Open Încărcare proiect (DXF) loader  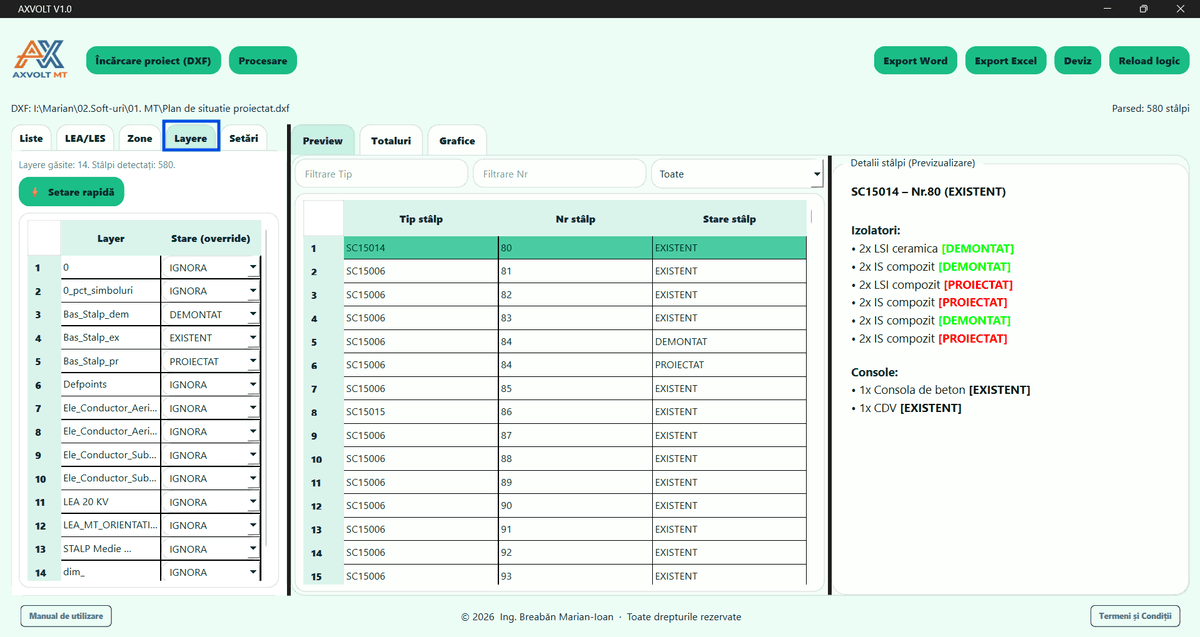point(153,61)
